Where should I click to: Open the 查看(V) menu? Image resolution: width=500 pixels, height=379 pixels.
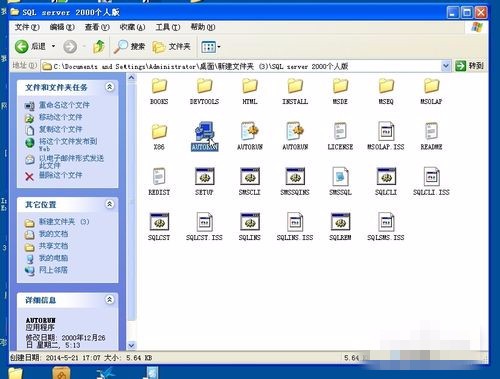(97, 27)
